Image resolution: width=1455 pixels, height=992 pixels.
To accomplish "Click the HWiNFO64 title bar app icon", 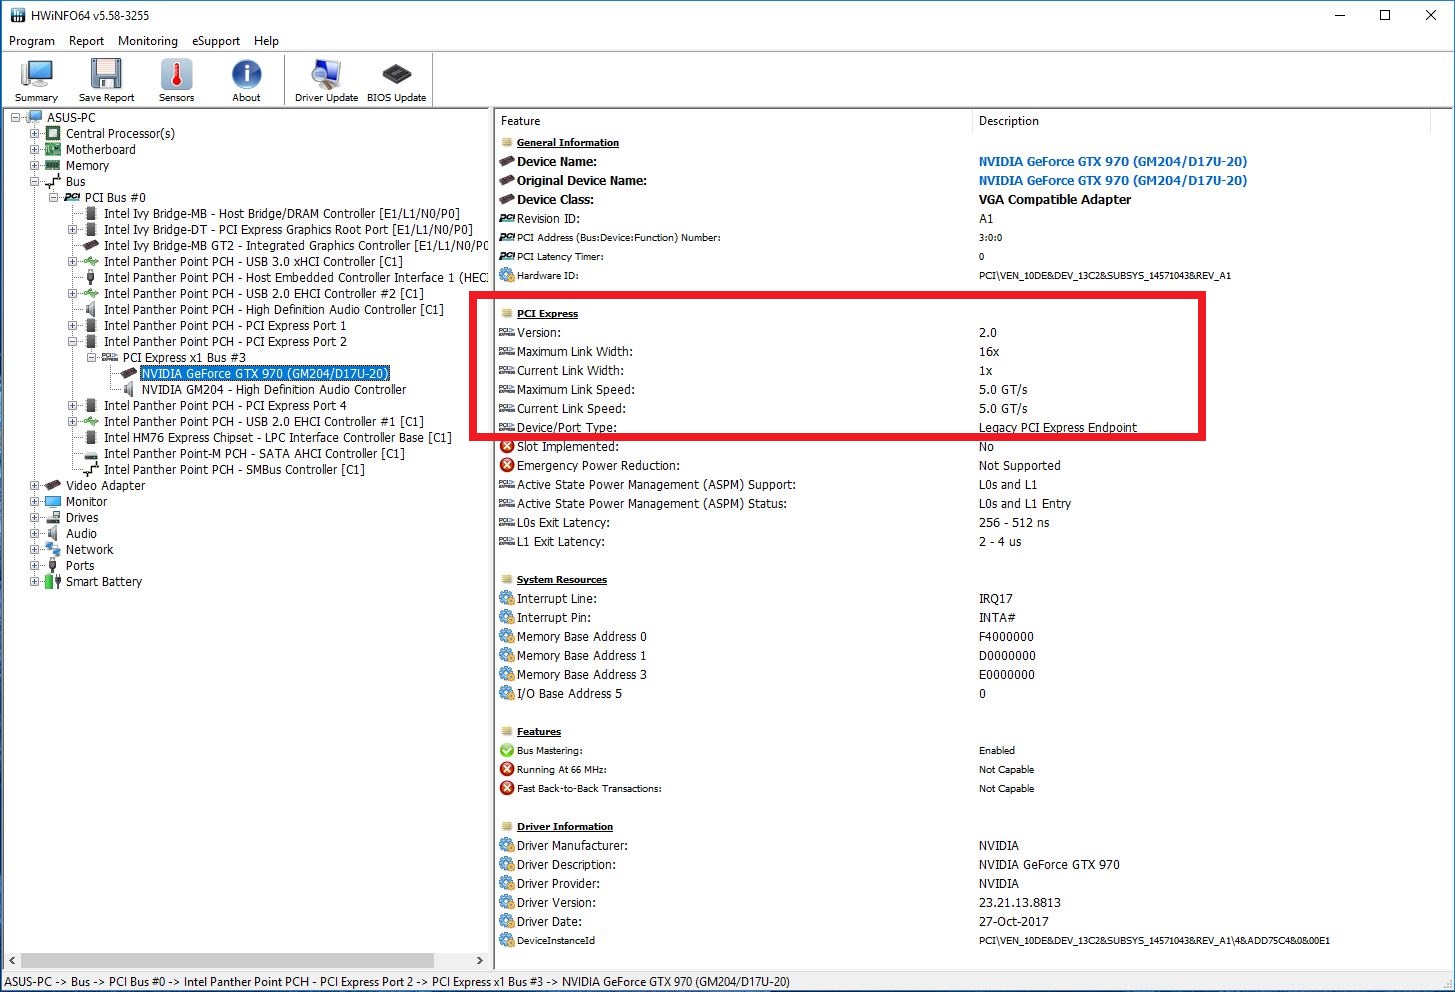I will [x=17, y=15].
